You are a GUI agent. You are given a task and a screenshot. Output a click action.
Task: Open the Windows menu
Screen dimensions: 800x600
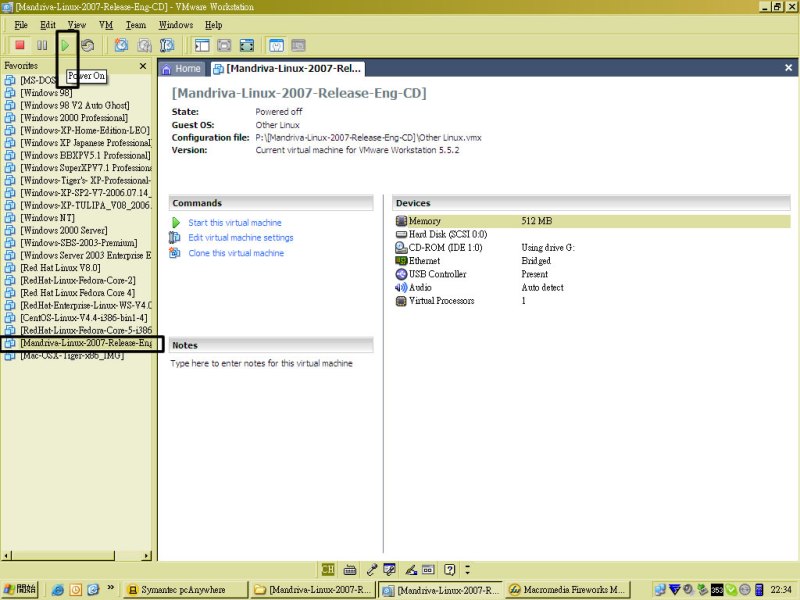coord(176,25)
